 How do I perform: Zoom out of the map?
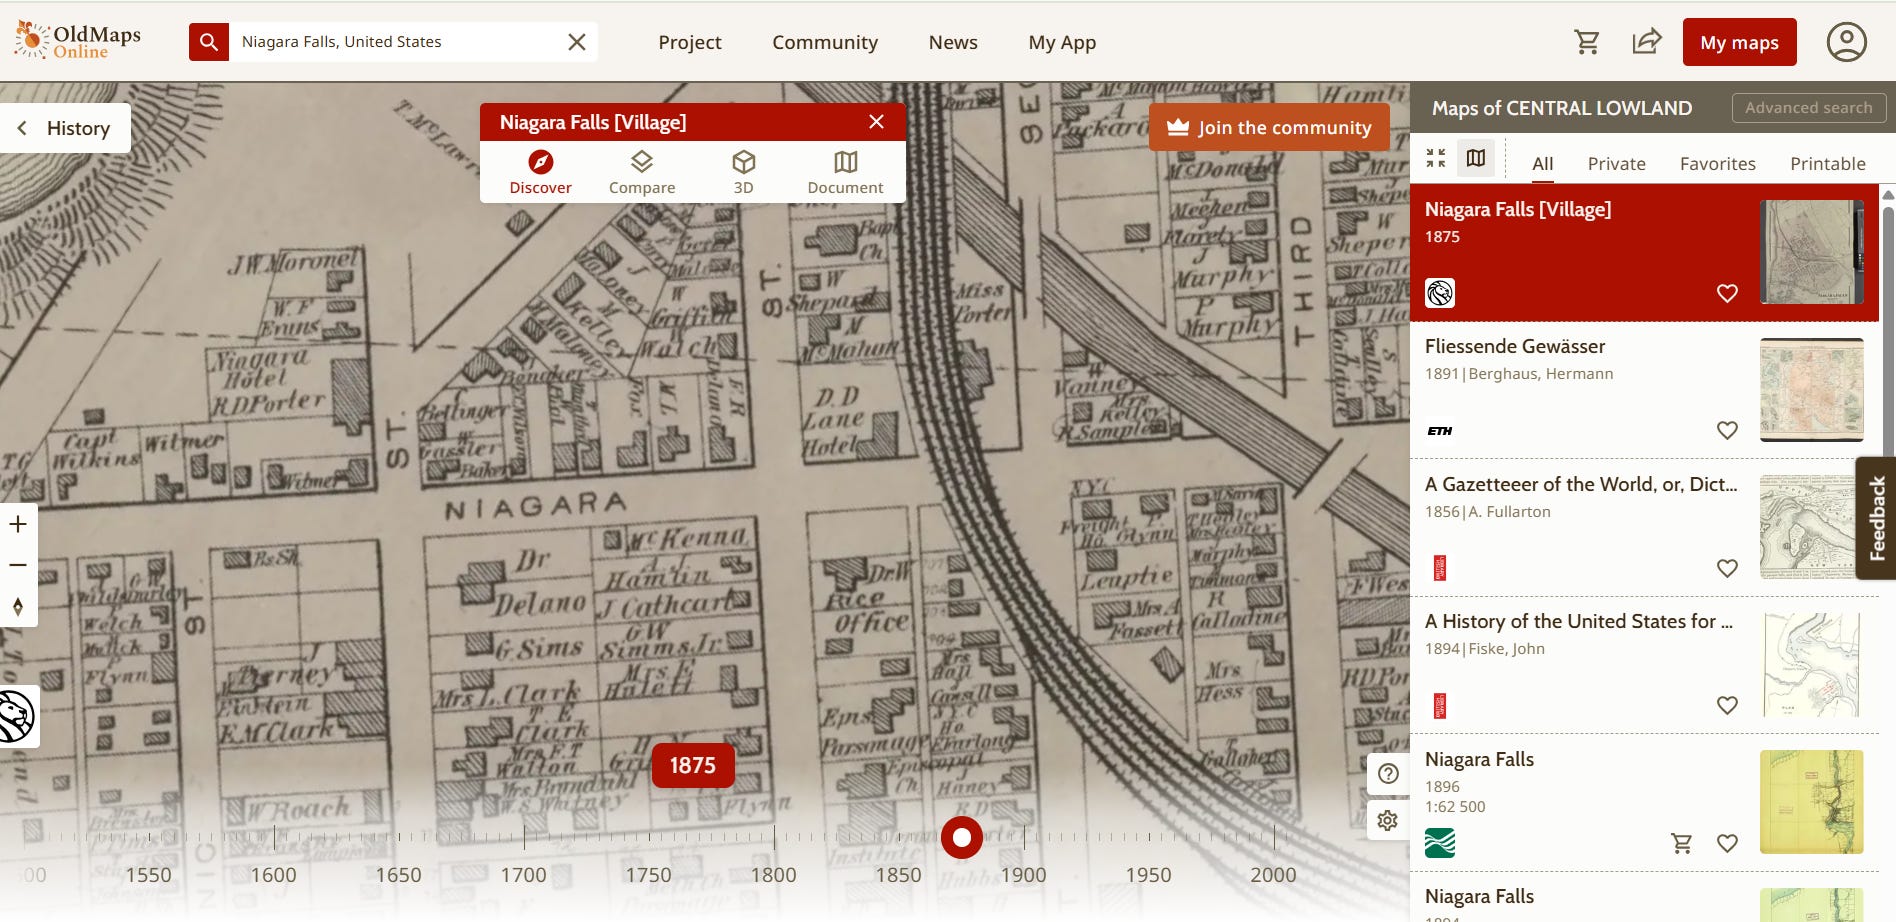pos(18,565)
